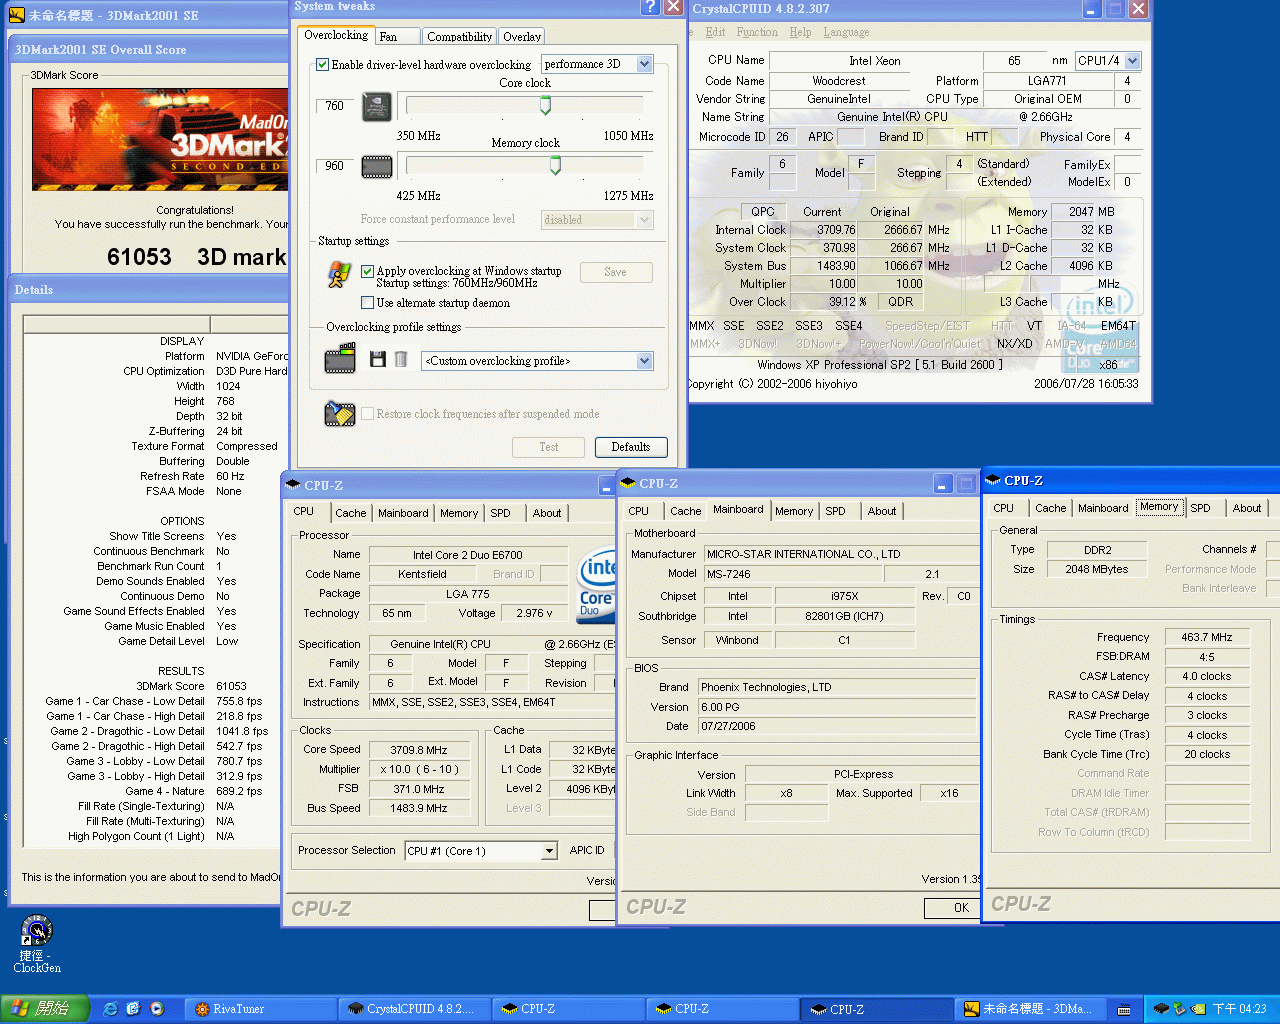Open SPD tab in CPU-Z memory window
1280x1024 pixels.
point(1200,508)
